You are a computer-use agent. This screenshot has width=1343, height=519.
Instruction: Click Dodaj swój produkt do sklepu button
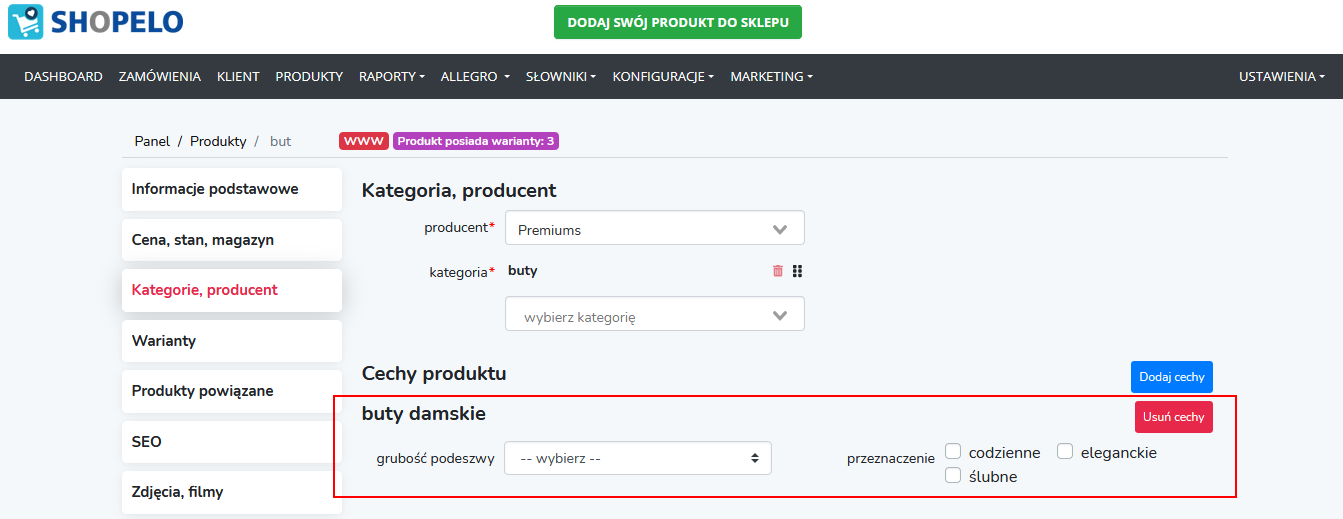[678, 22]
